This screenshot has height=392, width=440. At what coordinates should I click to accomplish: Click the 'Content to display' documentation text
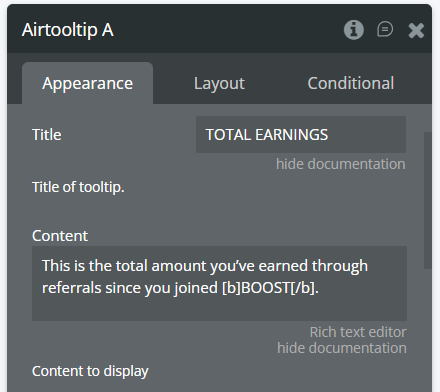(90, 371)
